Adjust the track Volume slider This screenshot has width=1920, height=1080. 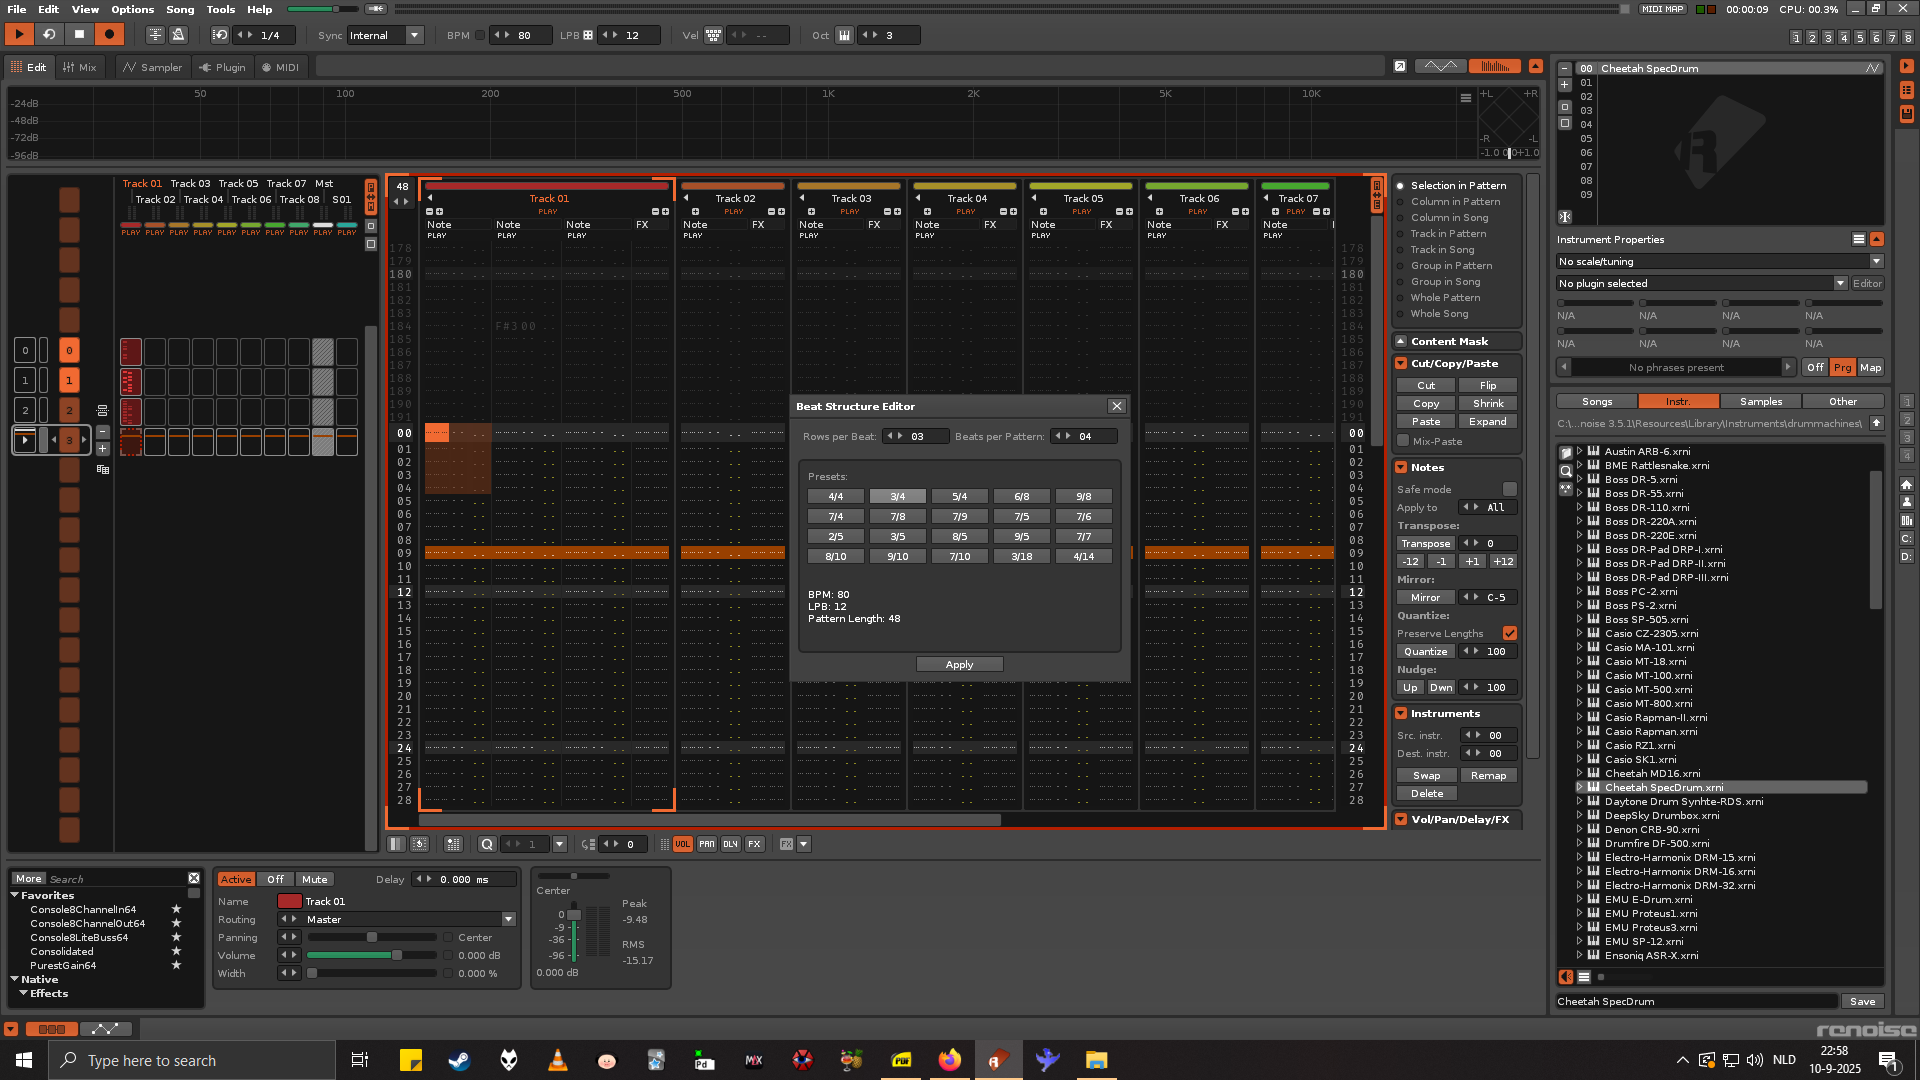396,956
